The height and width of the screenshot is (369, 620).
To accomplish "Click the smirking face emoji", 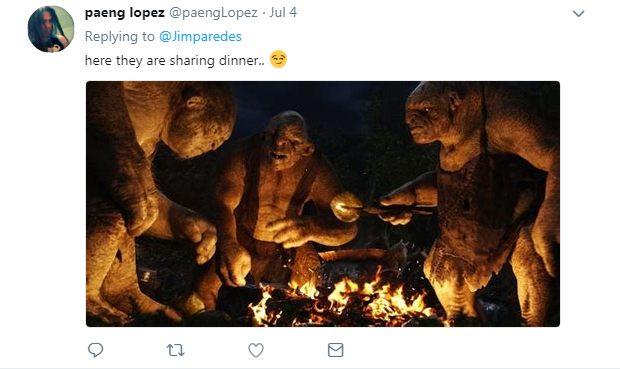I will pyautogui.click(x=278, y=59).
